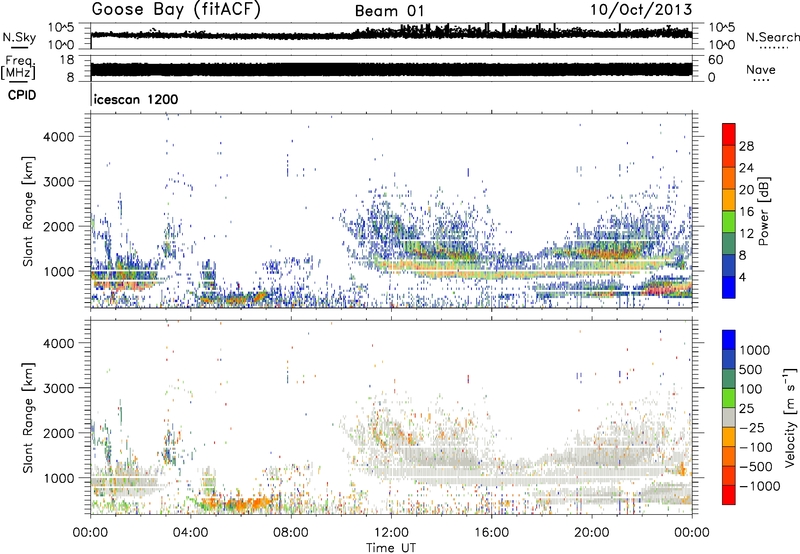Click the Velocity colorbar segment between 100 and 500
Image resolution: width=800 pixels, height=554 pixels.
(729, 379)
